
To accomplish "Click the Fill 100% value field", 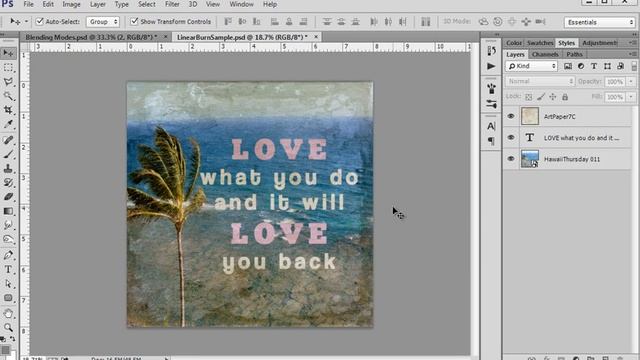I will click(x=615, y=97).
